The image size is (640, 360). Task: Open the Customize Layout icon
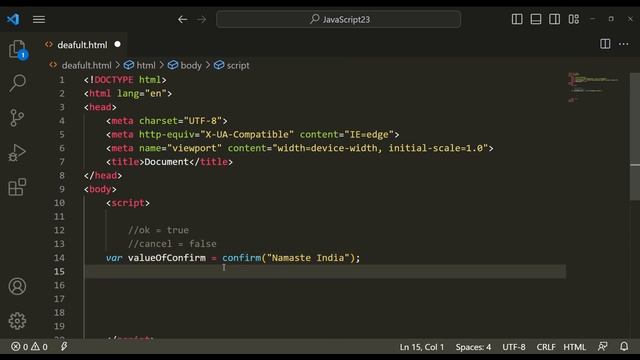coord(573,19)
